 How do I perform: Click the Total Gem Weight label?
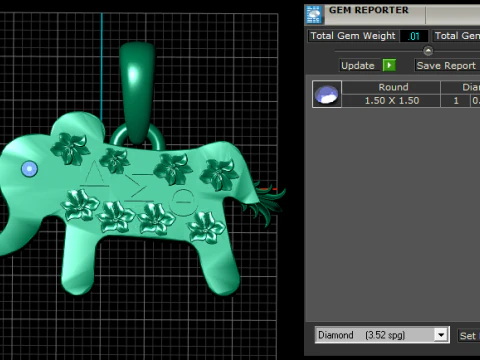click(353, 36)
